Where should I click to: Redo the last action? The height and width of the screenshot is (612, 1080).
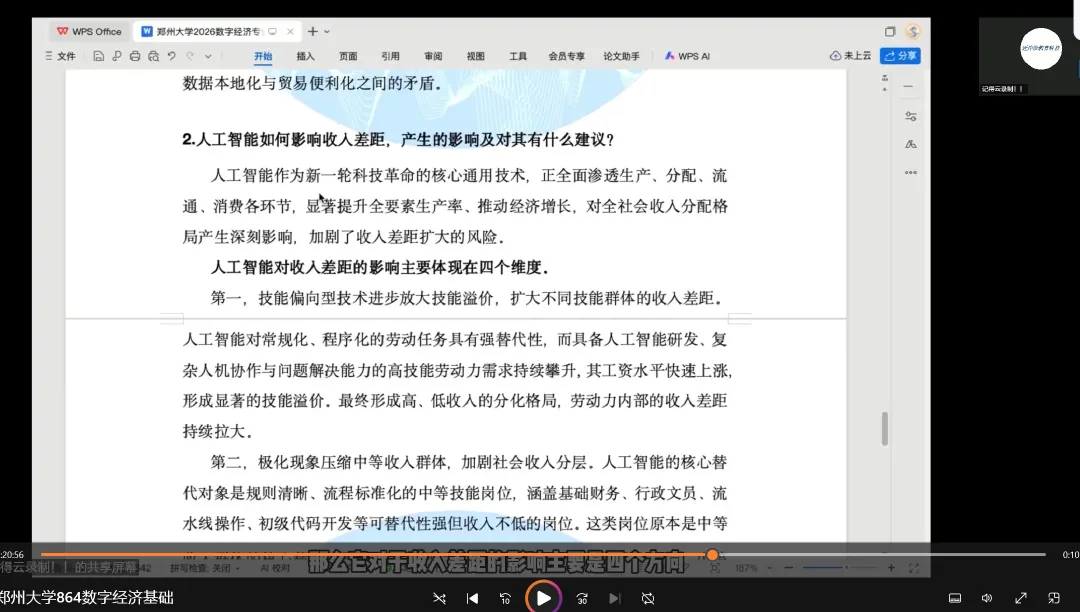(190, 56)
